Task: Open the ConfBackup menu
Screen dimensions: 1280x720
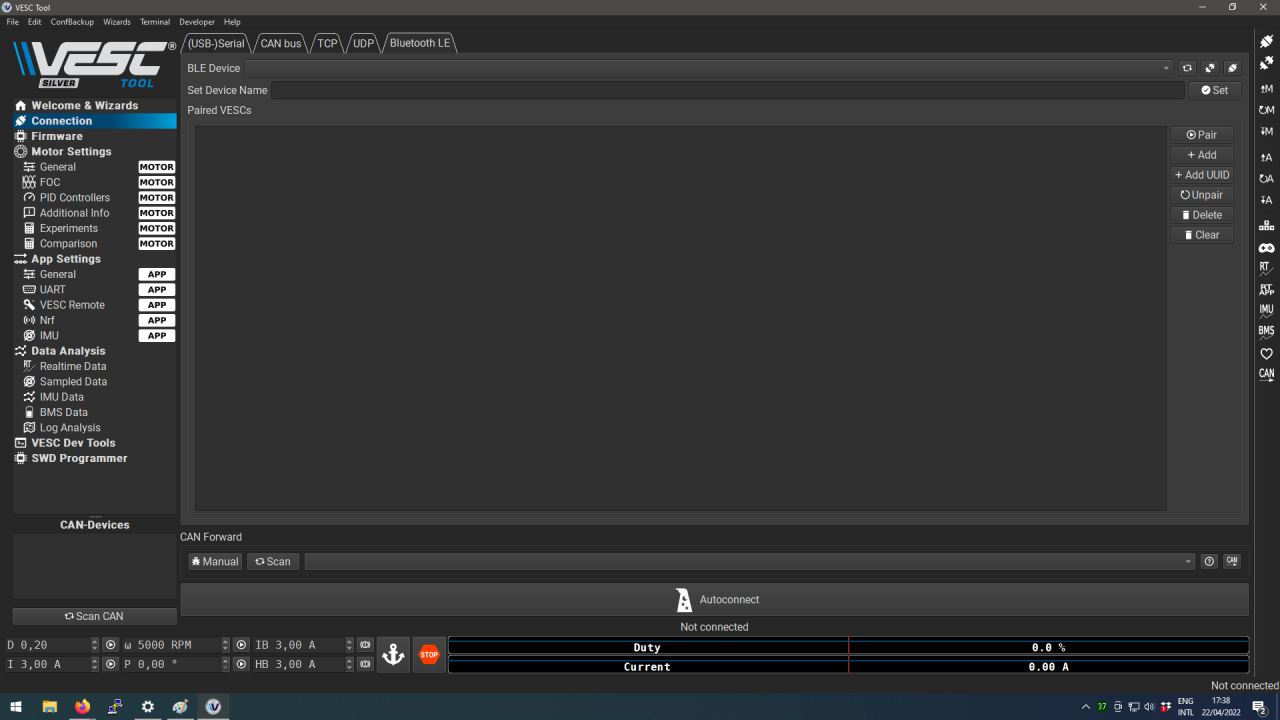Action: pos(72,22)
